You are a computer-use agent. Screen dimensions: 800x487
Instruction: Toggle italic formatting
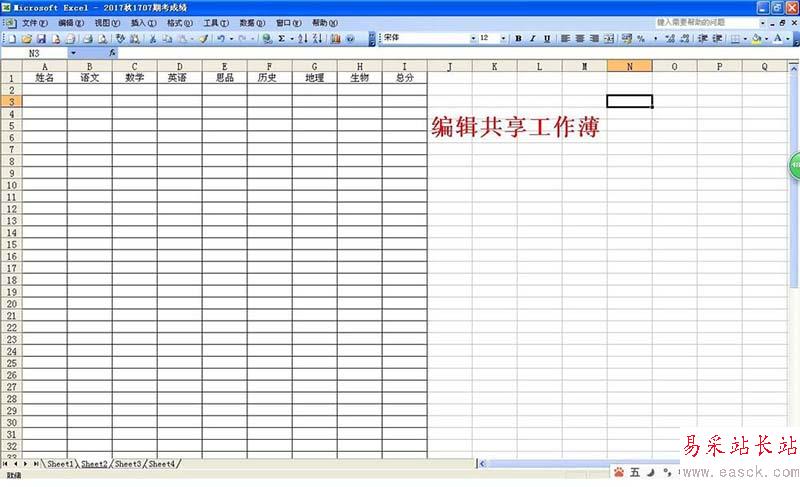click(x=532, y=38)
